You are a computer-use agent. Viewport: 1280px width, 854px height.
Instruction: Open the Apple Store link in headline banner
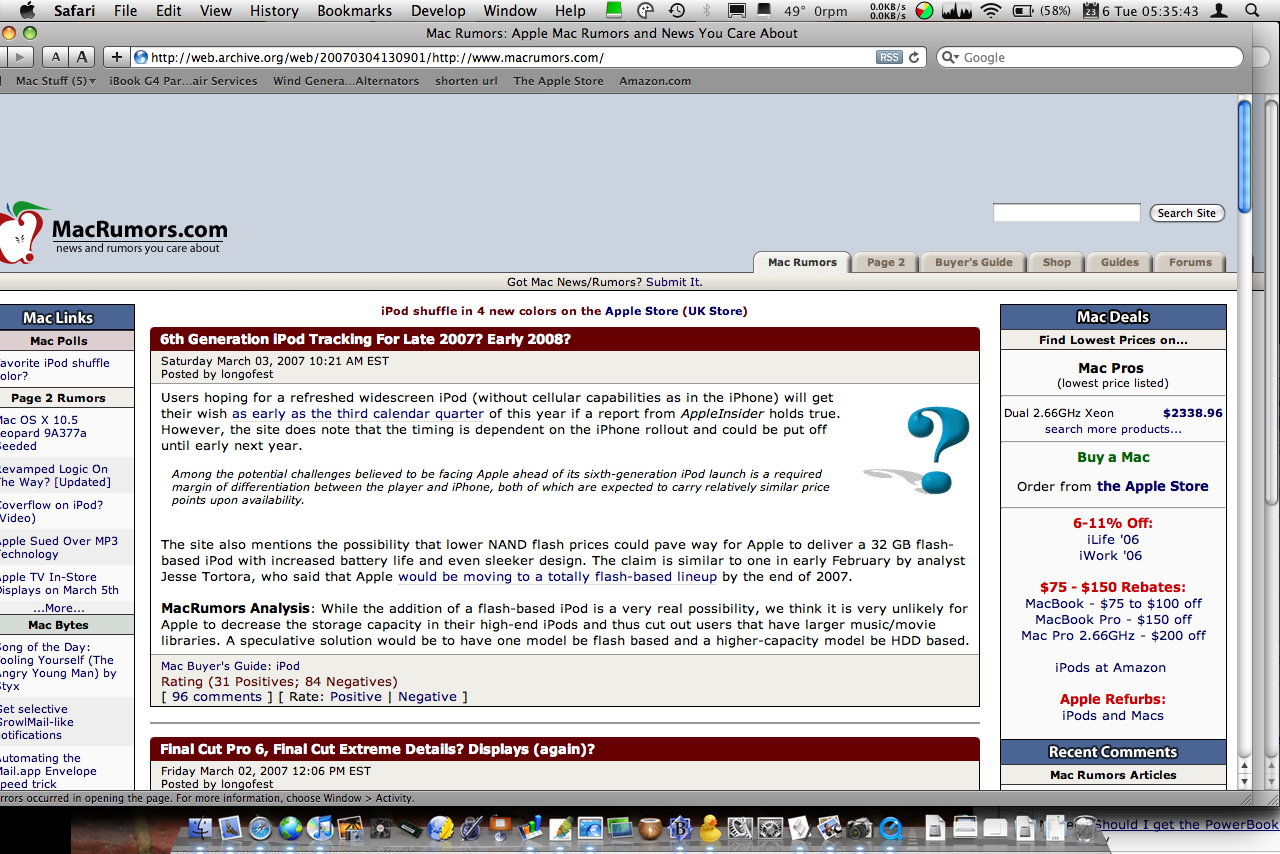click(641, 311)
